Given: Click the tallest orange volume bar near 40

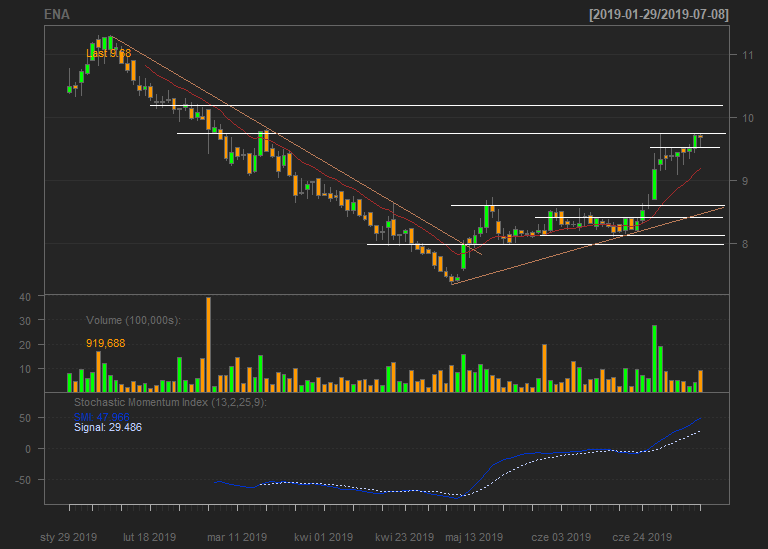Looking at the screenshot, I should pos(209,345).
